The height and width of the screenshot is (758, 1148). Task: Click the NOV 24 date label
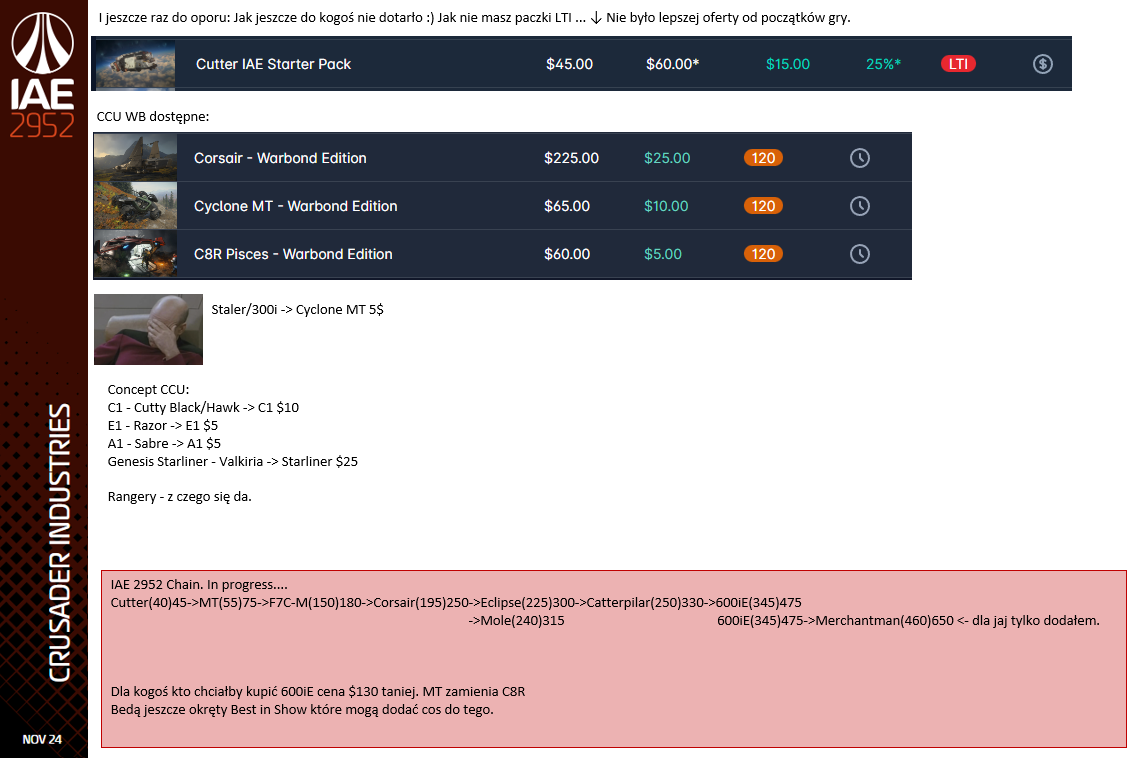click(x=42, y=740)
